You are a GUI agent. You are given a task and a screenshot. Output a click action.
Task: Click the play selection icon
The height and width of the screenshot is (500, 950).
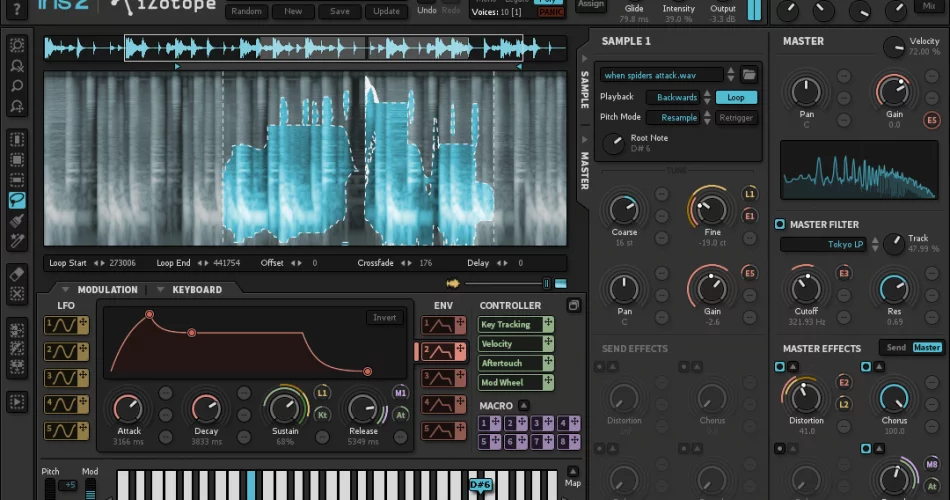[x=17, y=402]
